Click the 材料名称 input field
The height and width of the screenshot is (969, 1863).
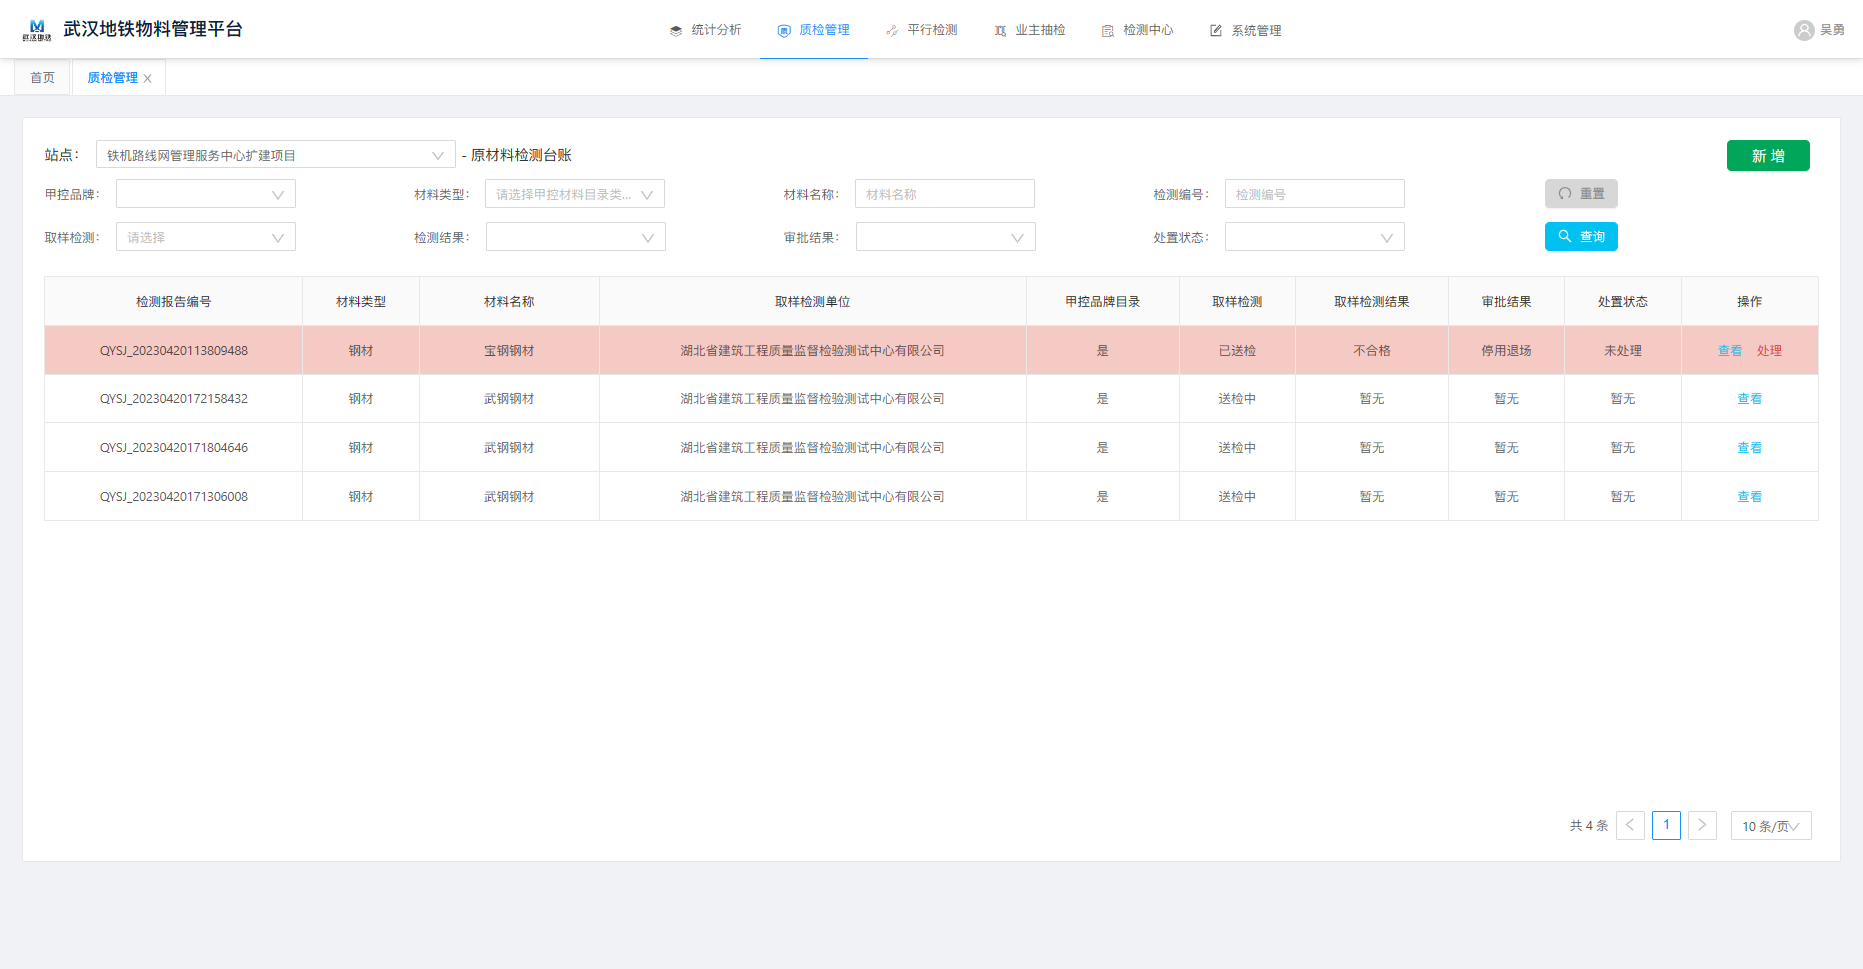(x=944, y=194)
